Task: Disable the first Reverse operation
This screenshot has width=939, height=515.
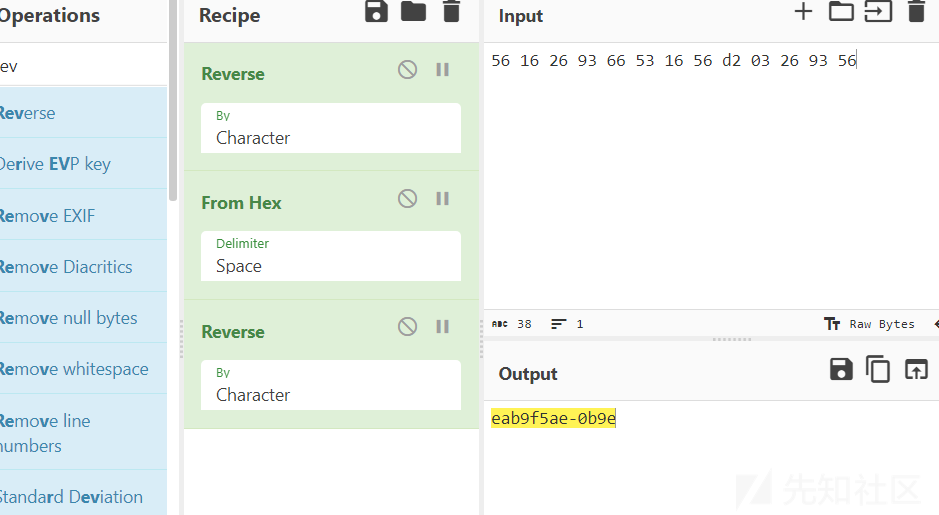Action: (x=407, y=70)
